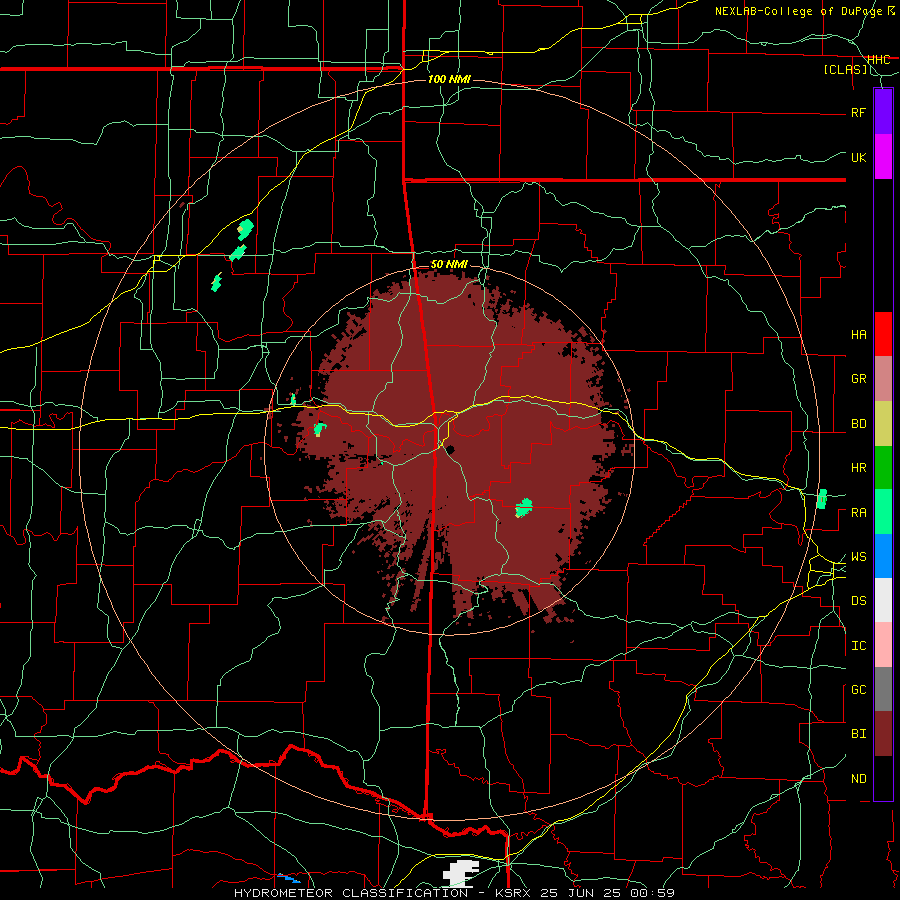Viewport: 900px width, 900px height.
Task: Click the BI brown legend swatch
Action: click(x=883, y=734)
